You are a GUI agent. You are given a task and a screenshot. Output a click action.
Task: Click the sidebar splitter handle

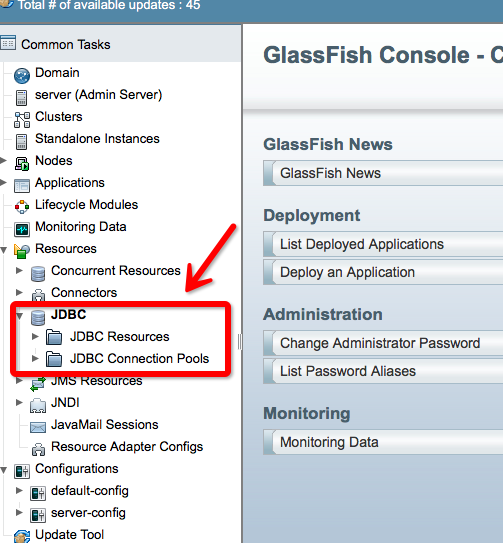(x=239, y=342)
